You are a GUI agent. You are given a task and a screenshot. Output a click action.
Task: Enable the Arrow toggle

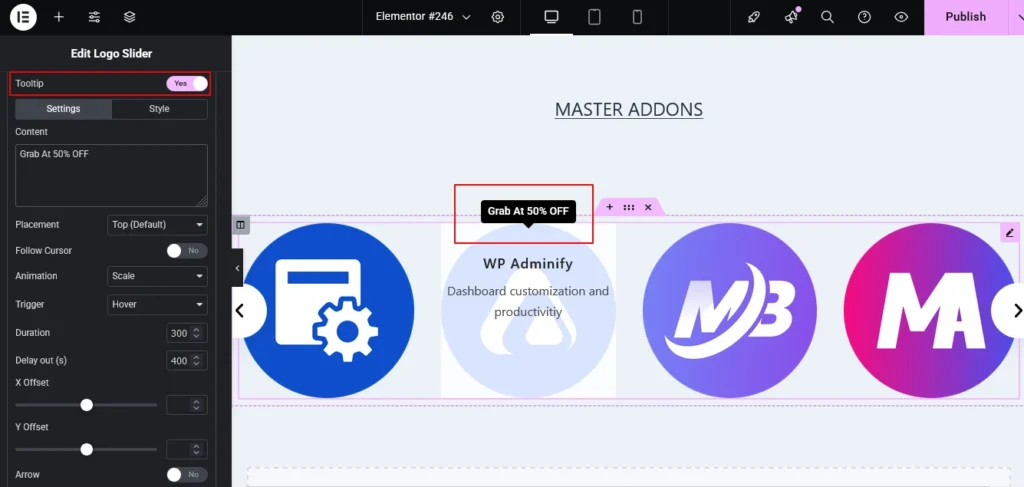(x=187, y=475)
